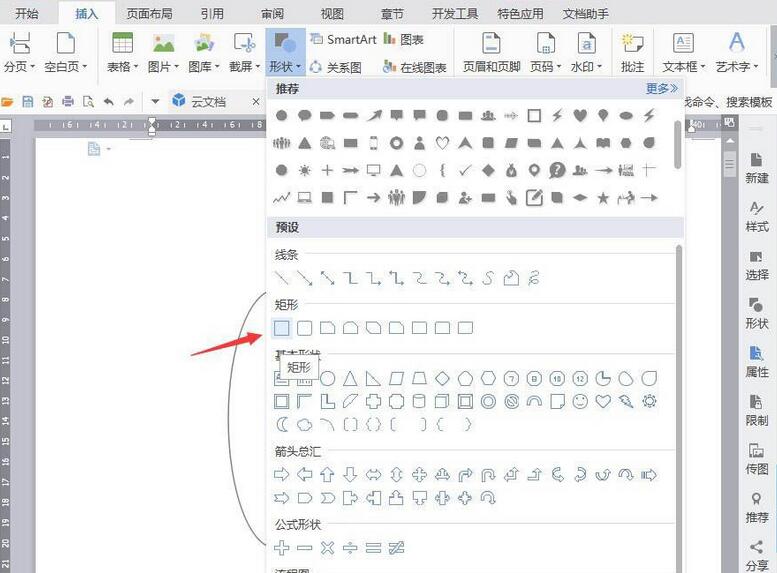Image resolution: width=777 pixels, height=573 pixels.
Task: Switch to the 章节 tab
Action: [392, 13]
